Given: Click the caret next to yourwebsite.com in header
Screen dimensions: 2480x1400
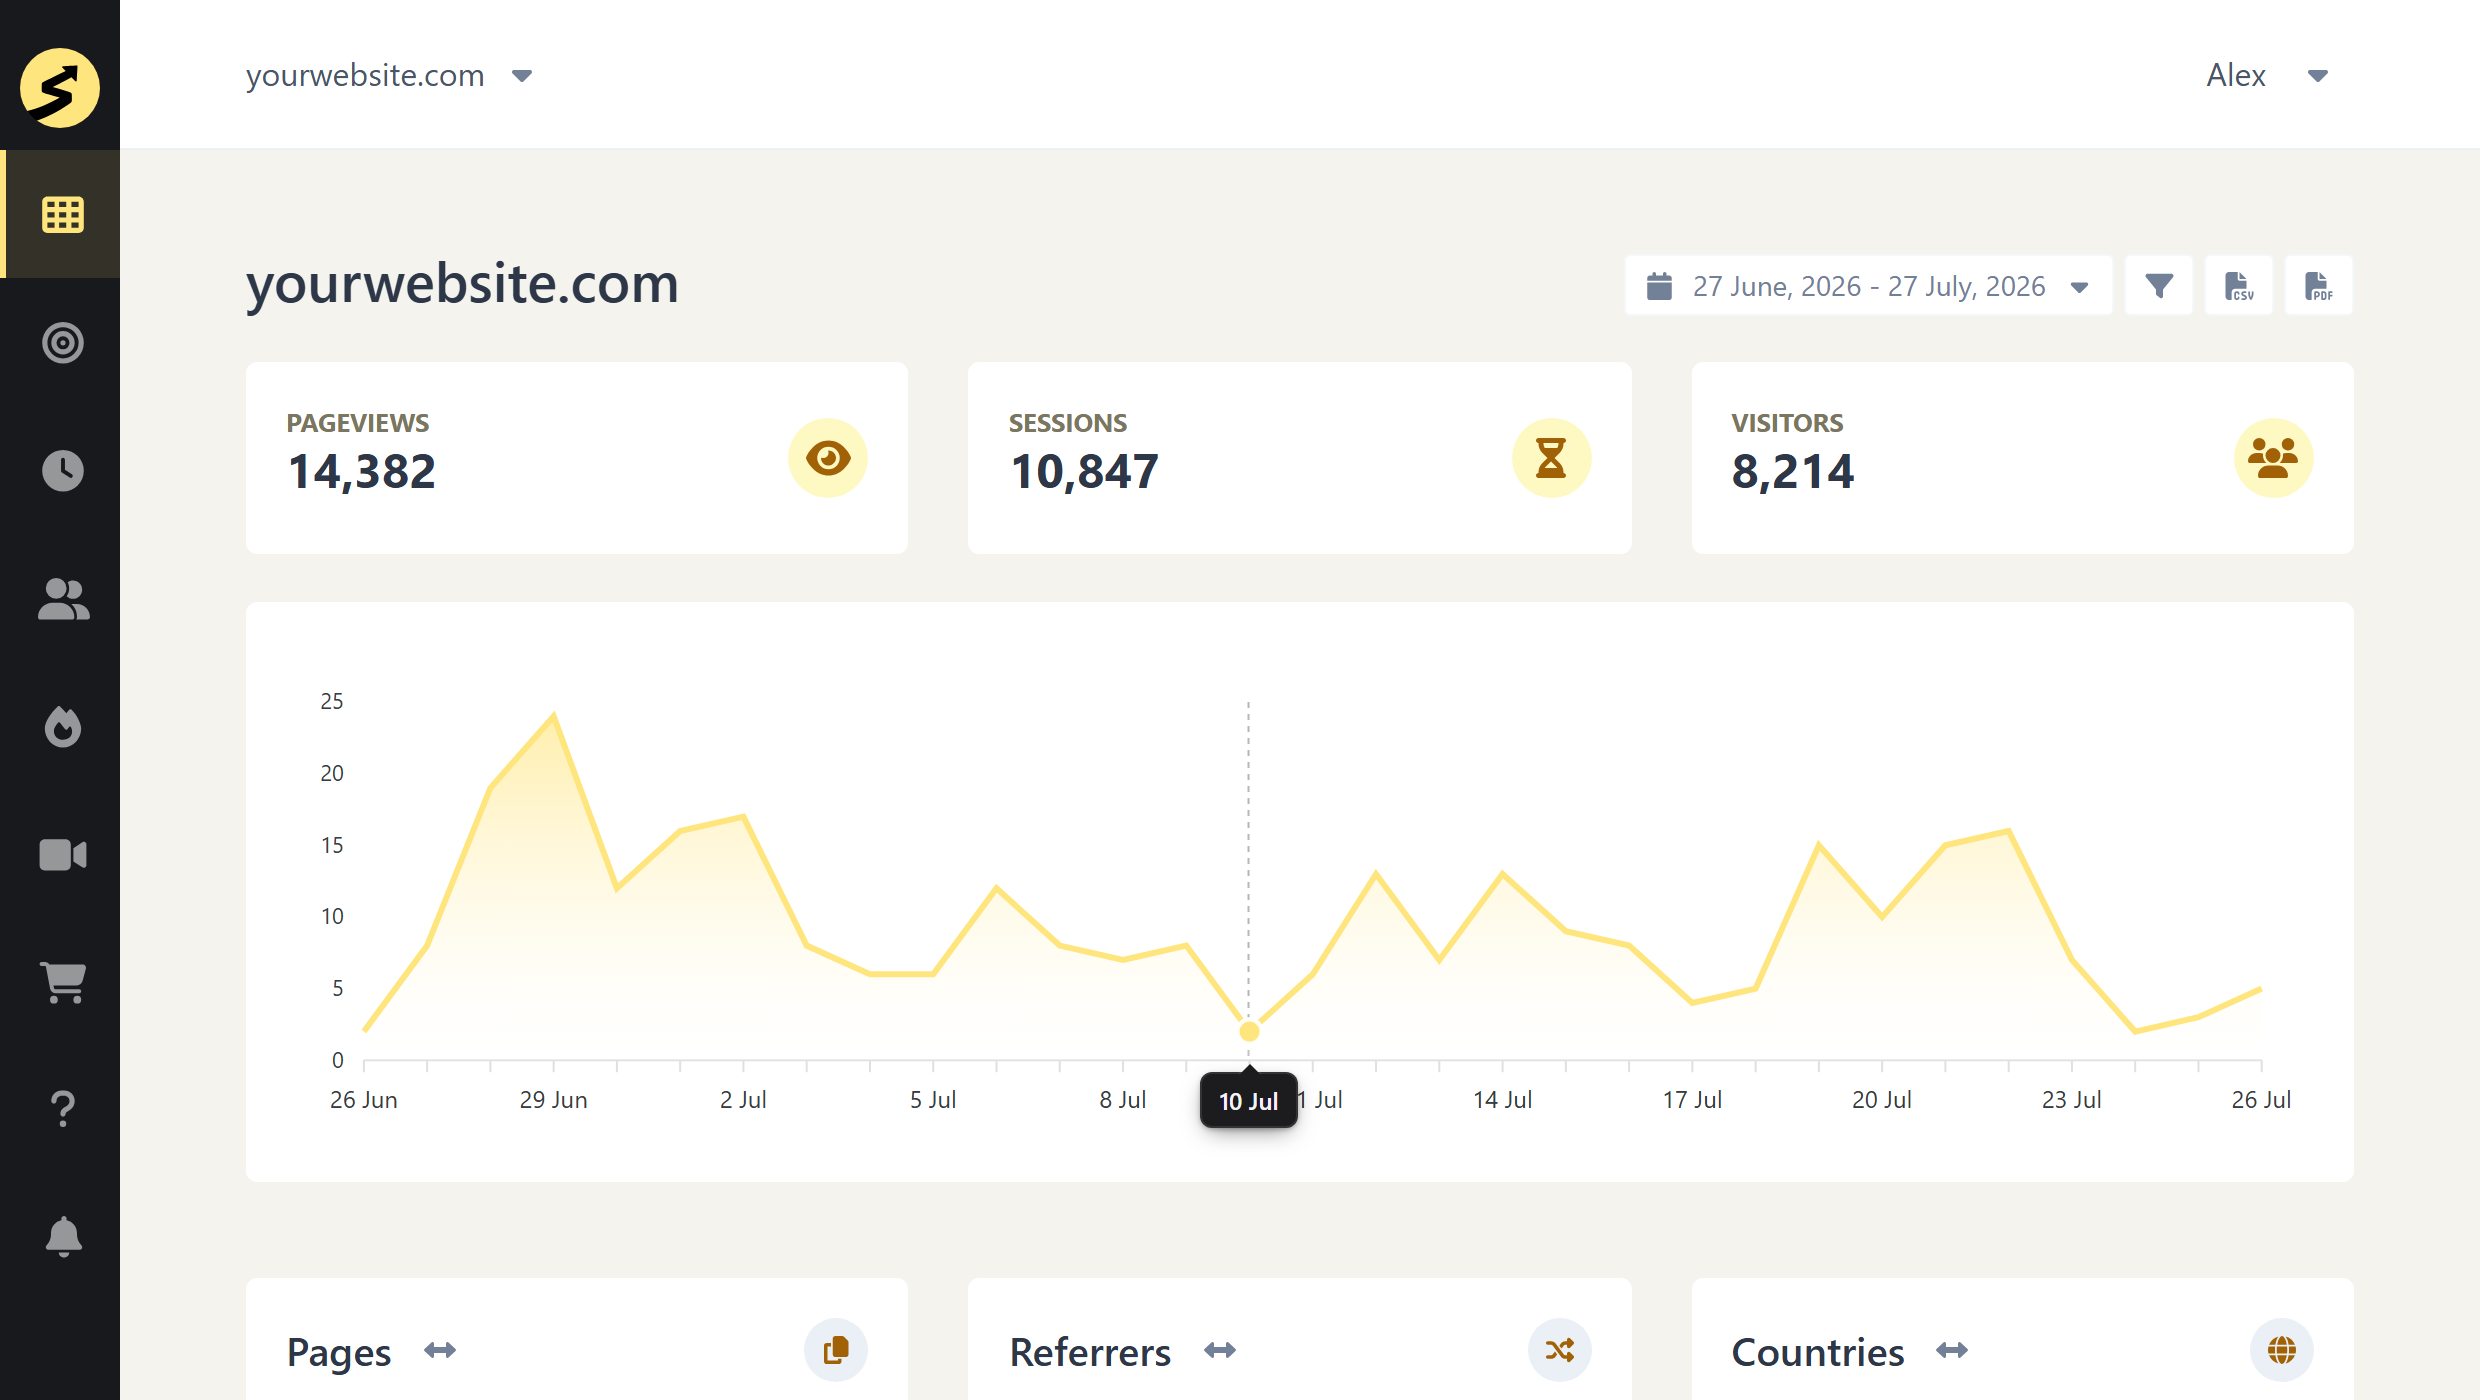Looking at the screenshot, I should (522, 76).
